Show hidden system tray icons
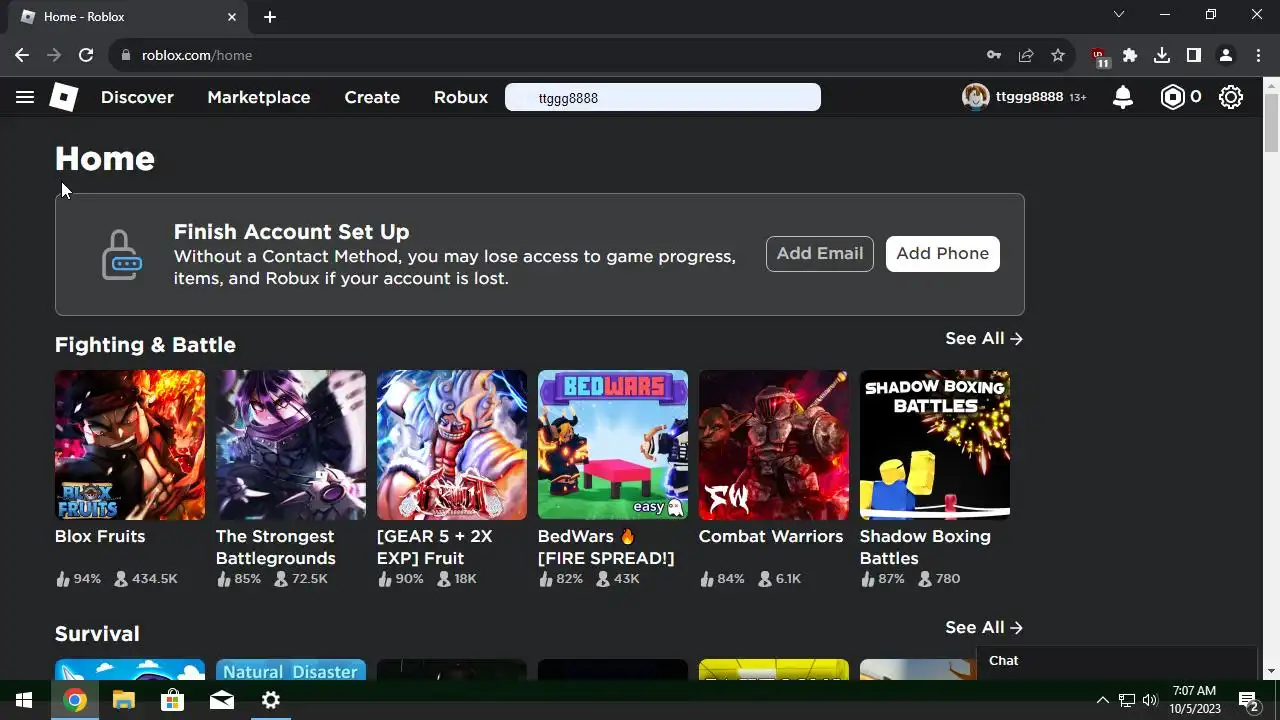This screenshot has height=720, width=1280. [x=1103, y=700]
